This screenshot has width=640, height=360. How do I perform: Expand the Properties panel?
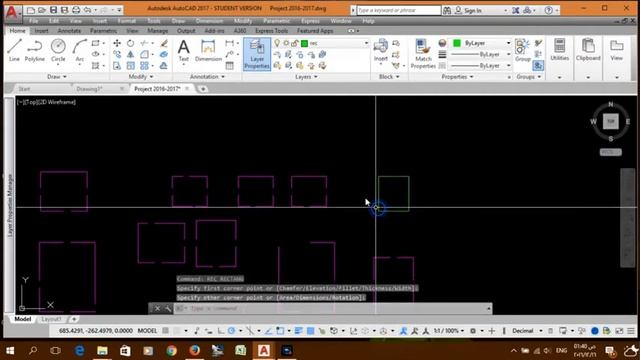pos(457,77)
